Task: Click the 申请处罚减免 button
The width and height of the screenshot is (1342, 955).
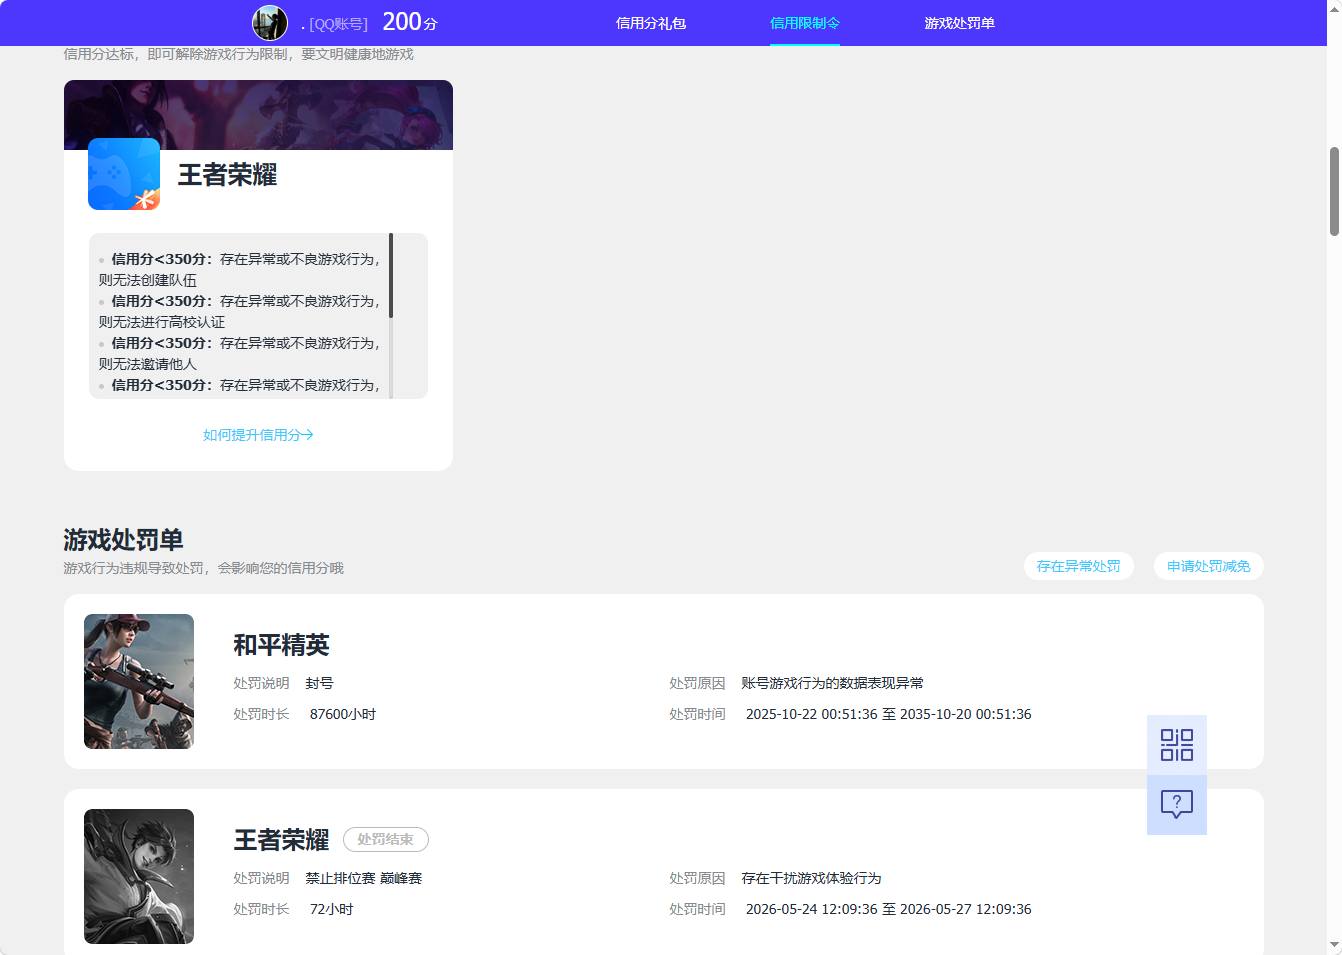Action: [1209, 566]
